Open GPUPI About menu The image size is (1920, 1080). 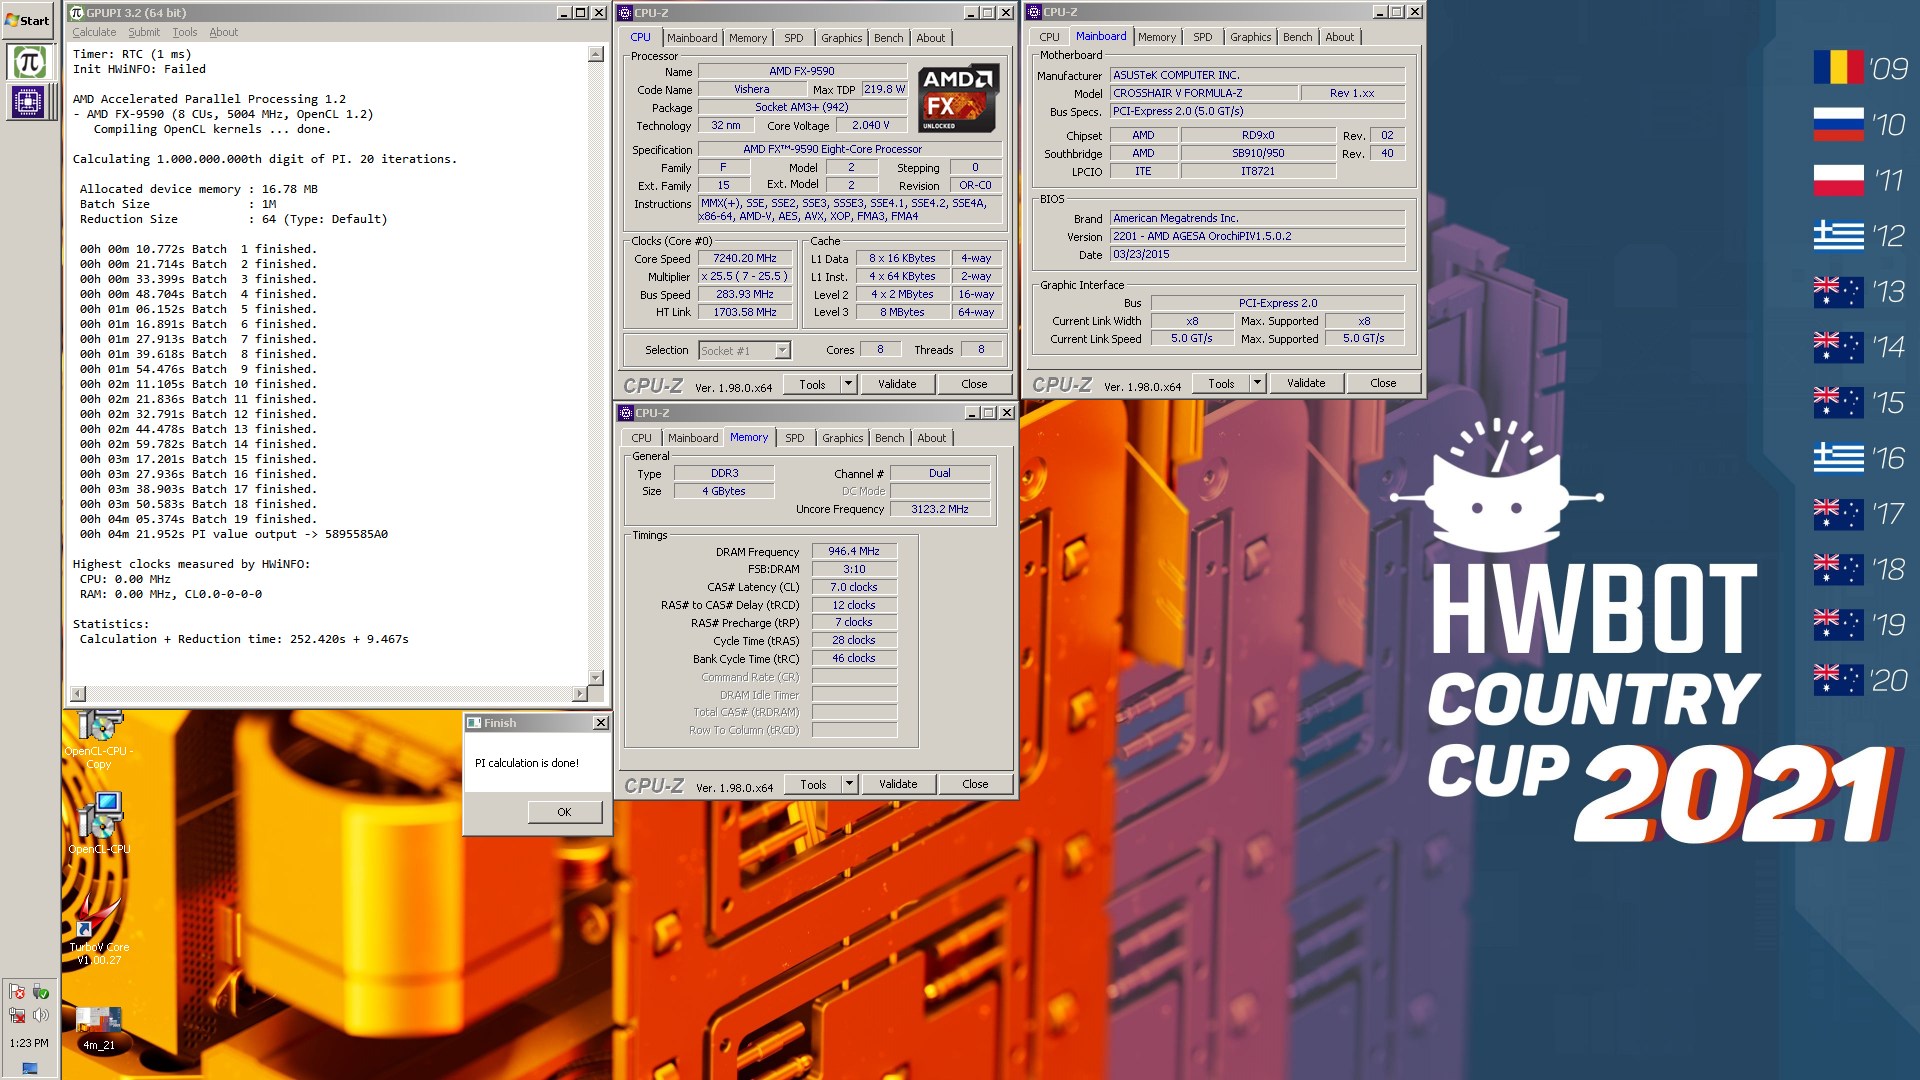click(x=223, y=32)
